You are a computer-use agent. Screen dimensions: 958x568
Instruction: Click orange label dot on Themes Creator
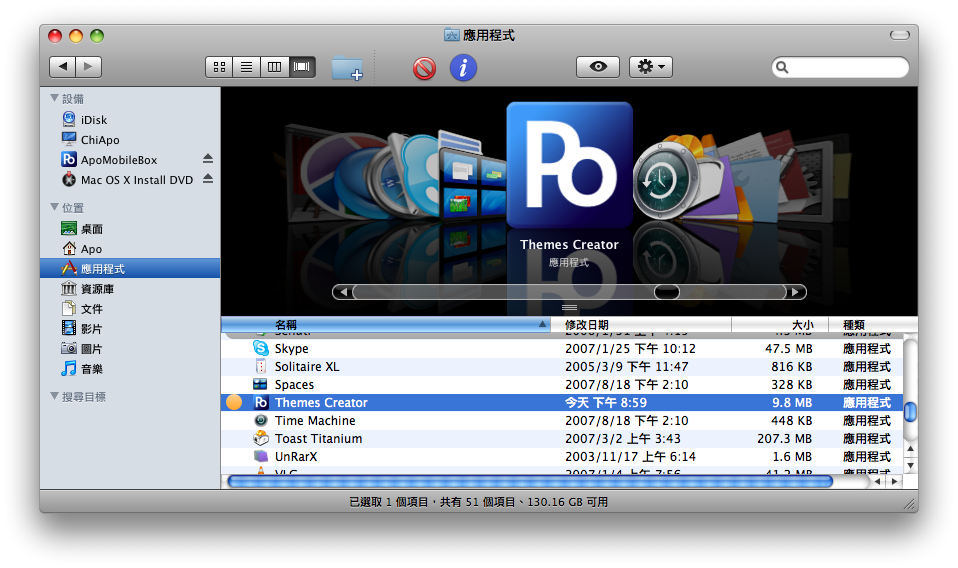[x=234, y=402]
